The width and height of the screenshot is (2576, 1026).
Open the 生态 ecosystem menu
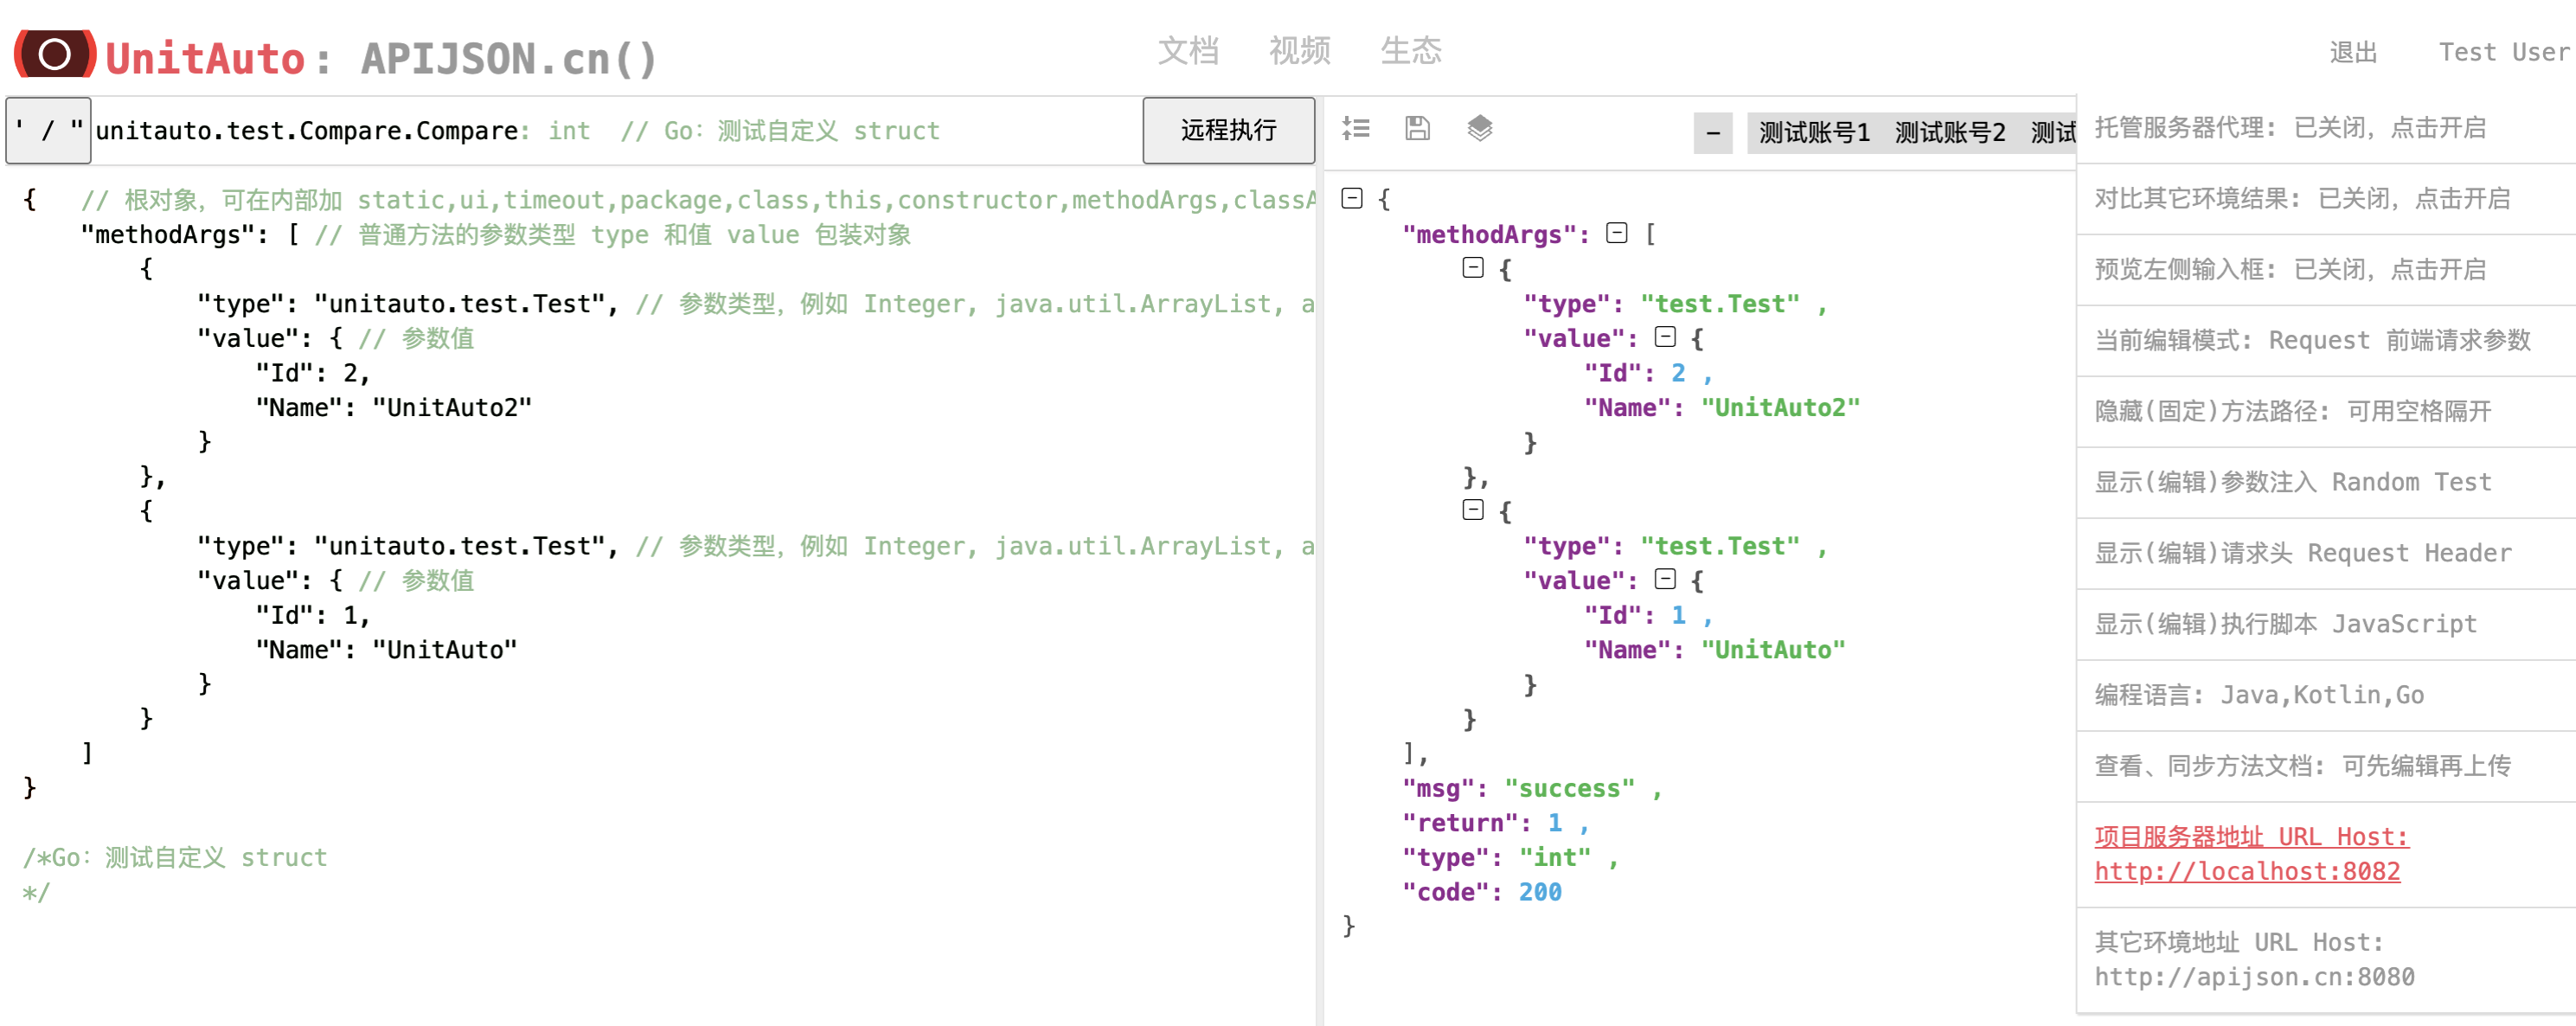1410,50
